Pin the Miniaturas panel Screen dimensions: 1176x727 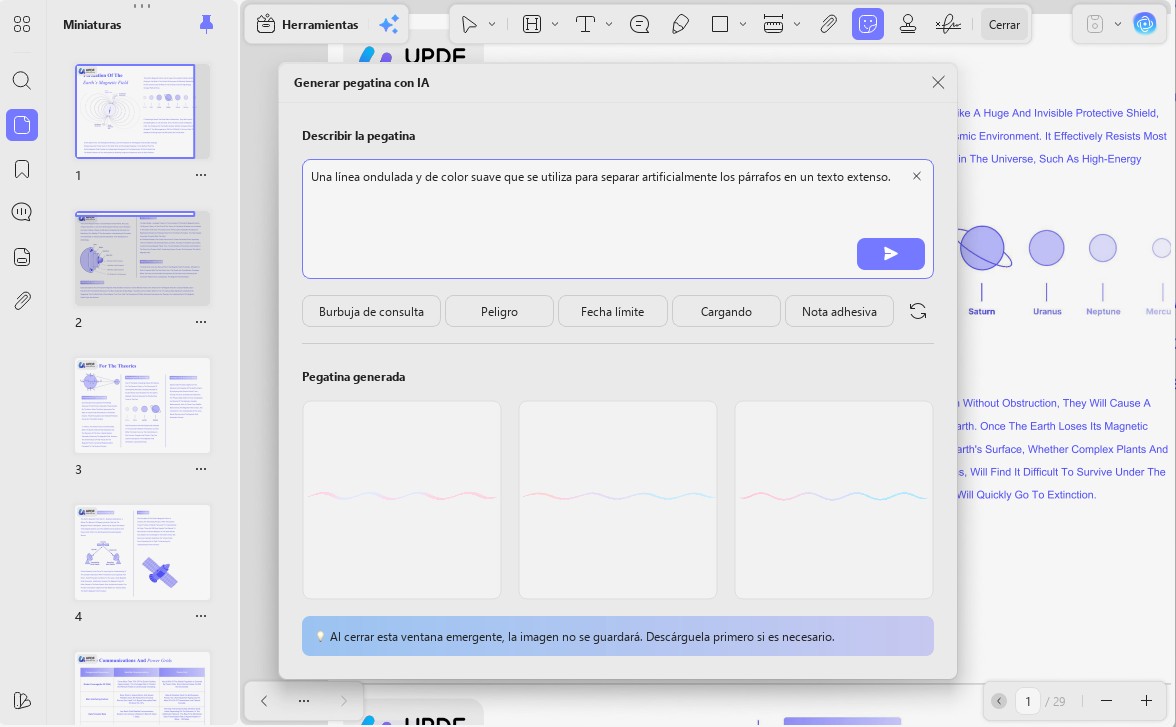(x=206, y=25)
